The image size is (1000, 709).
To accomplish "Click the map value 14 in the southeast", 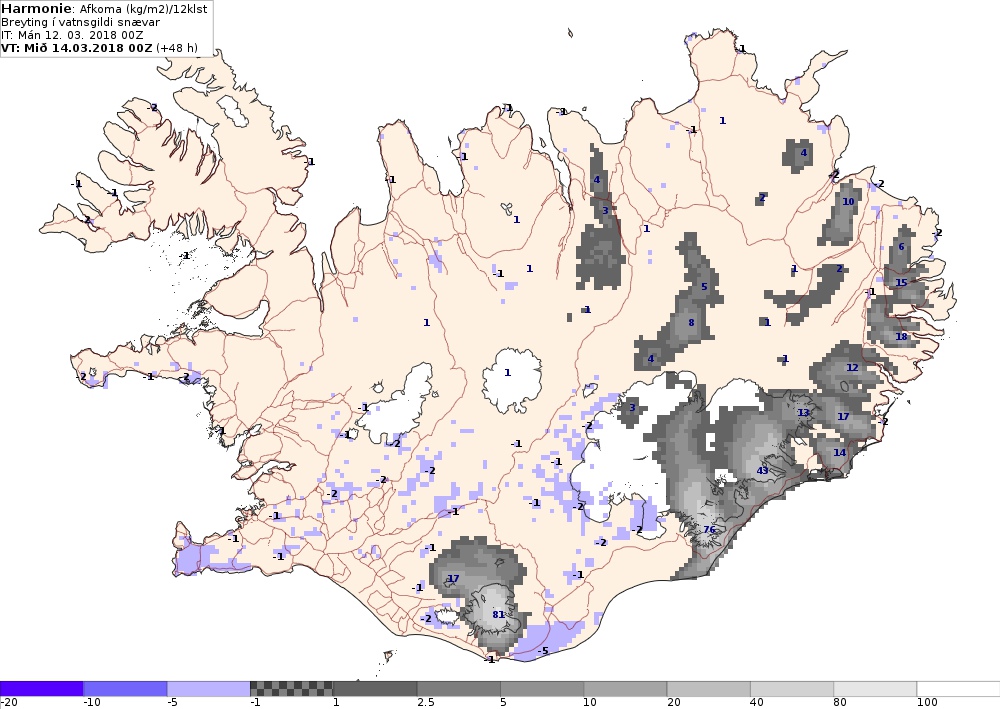I will (840, 453).
